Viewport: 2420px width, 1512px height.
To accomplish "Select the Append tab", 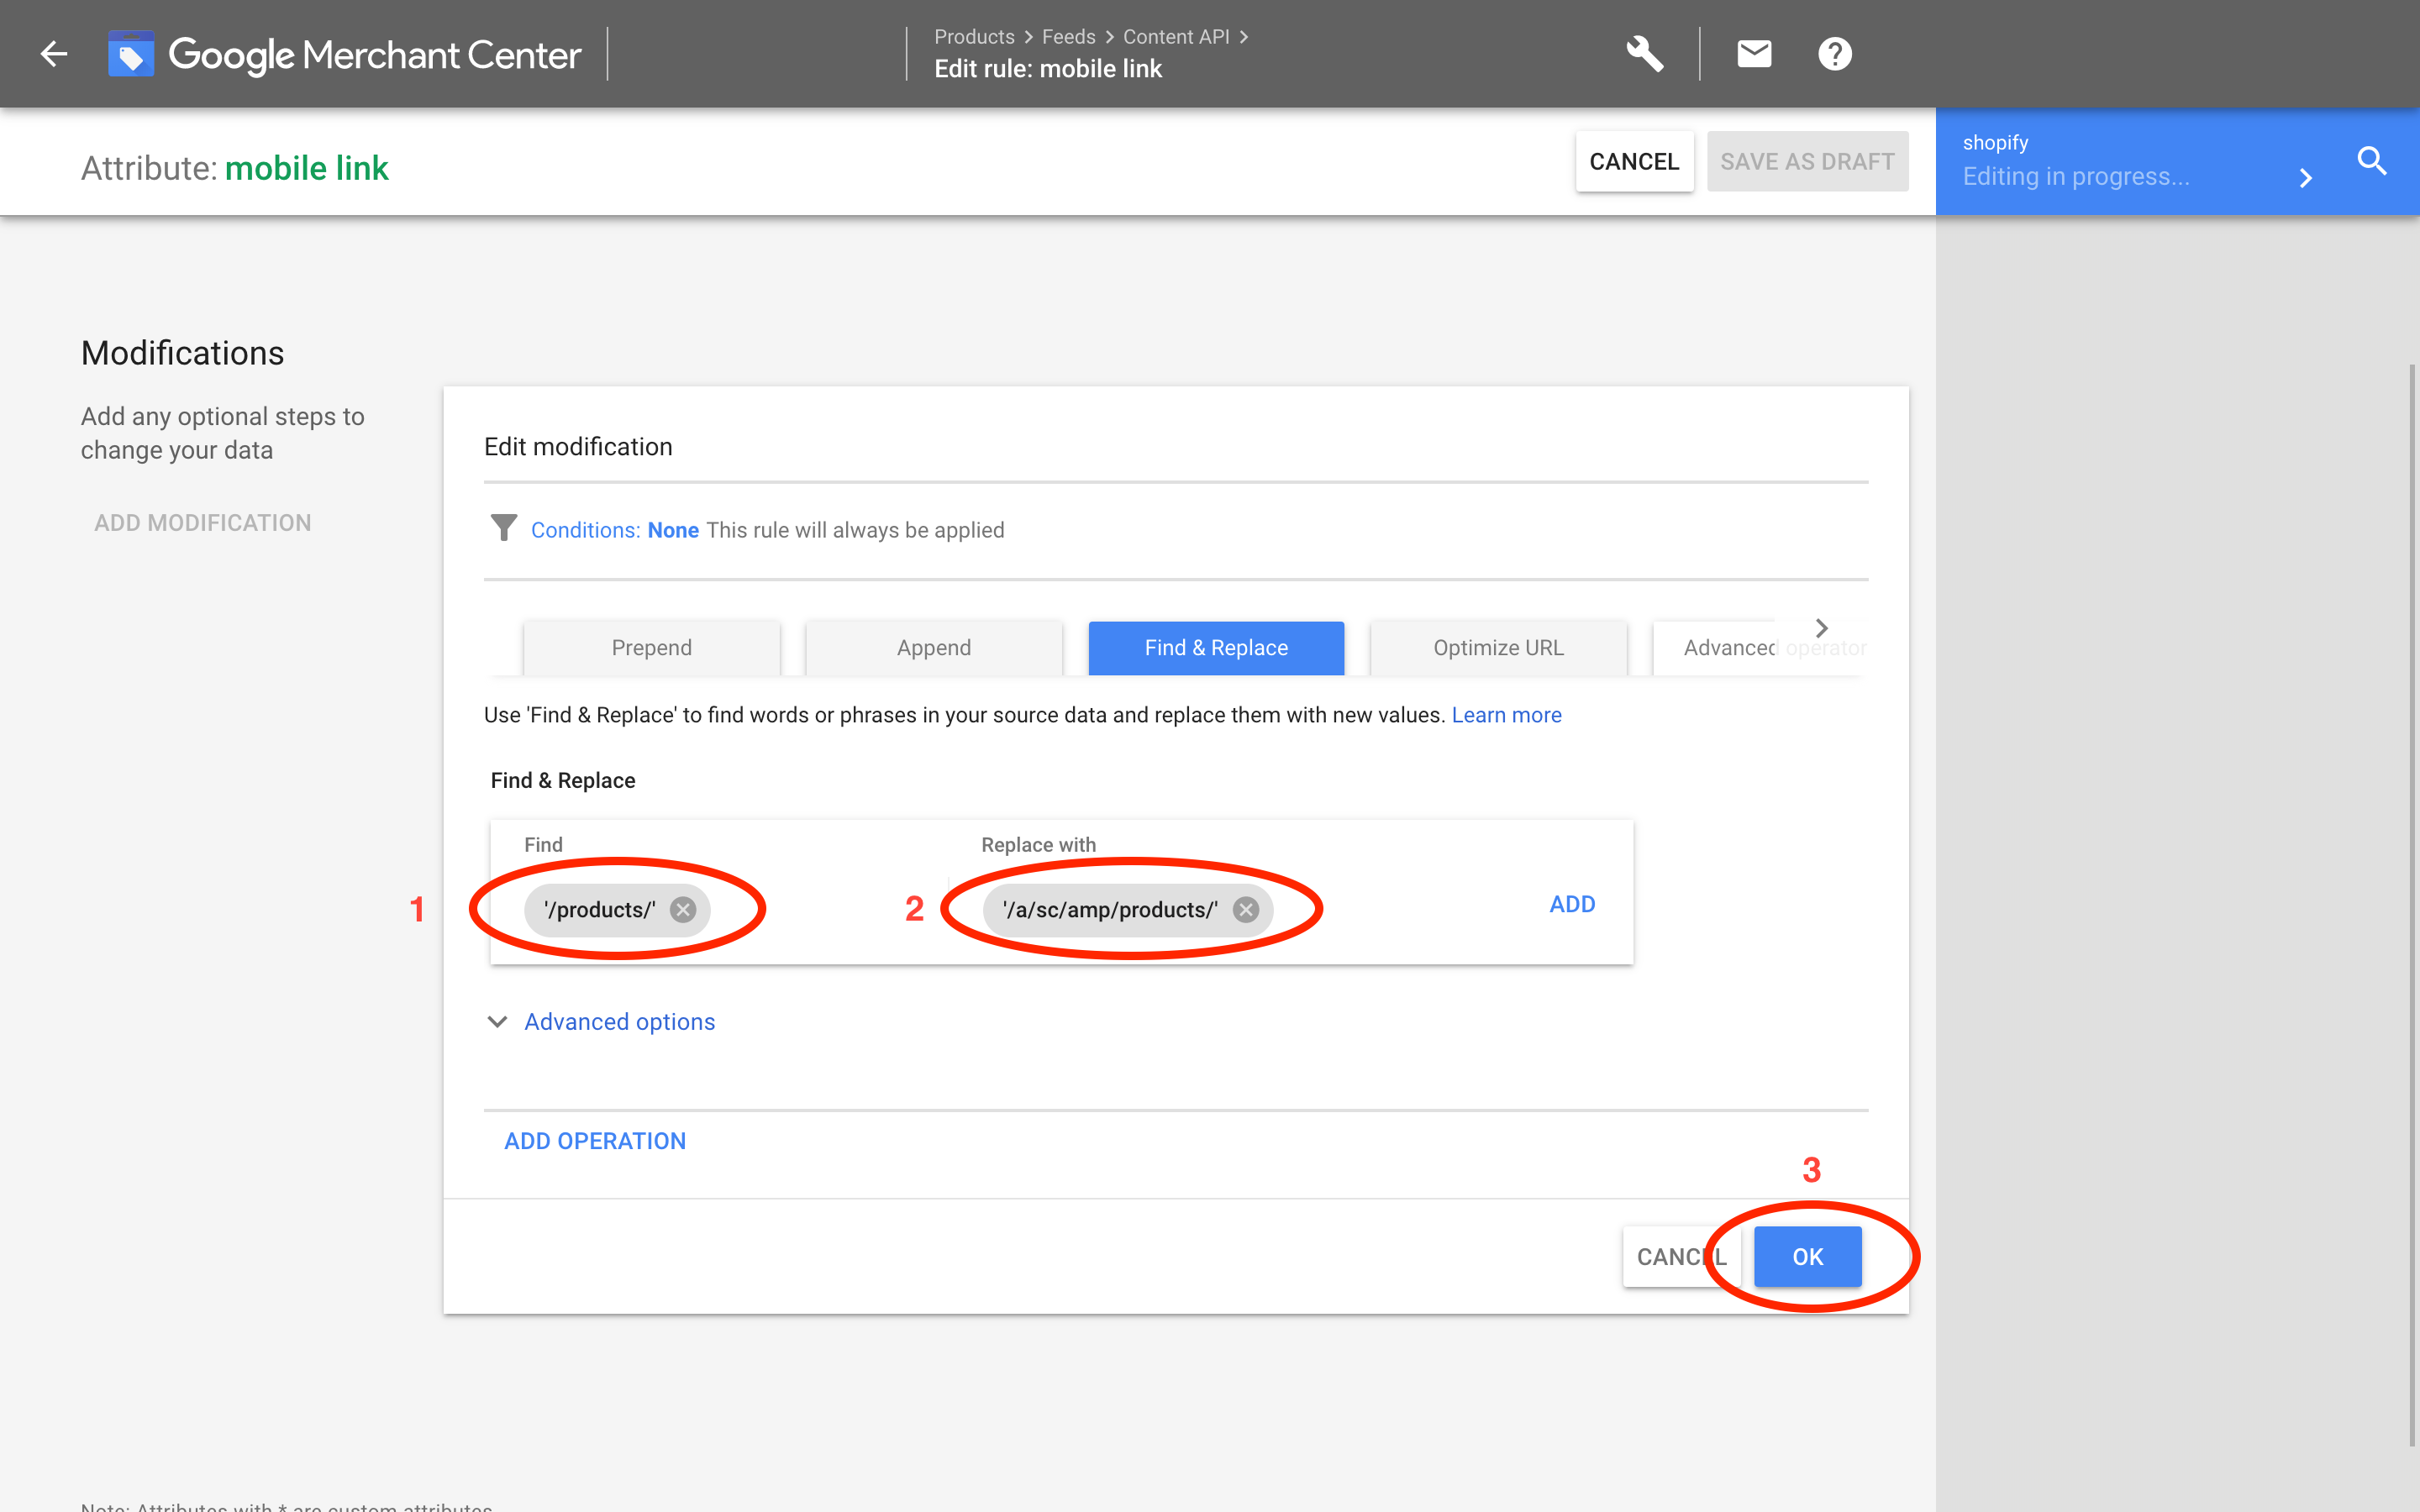I will point(933,648).
